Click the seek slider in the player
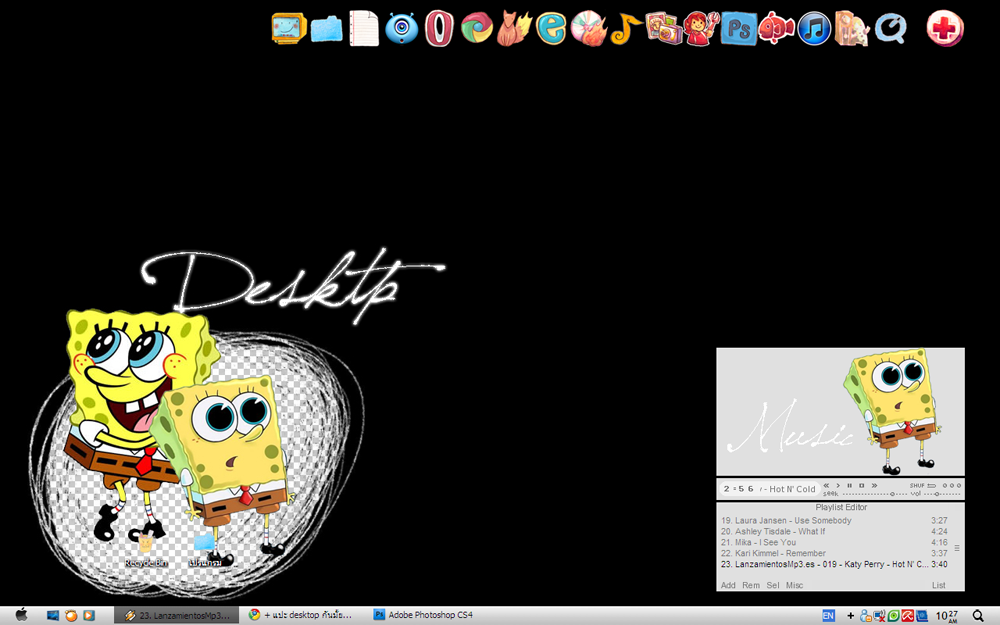 tap(875, 494)
